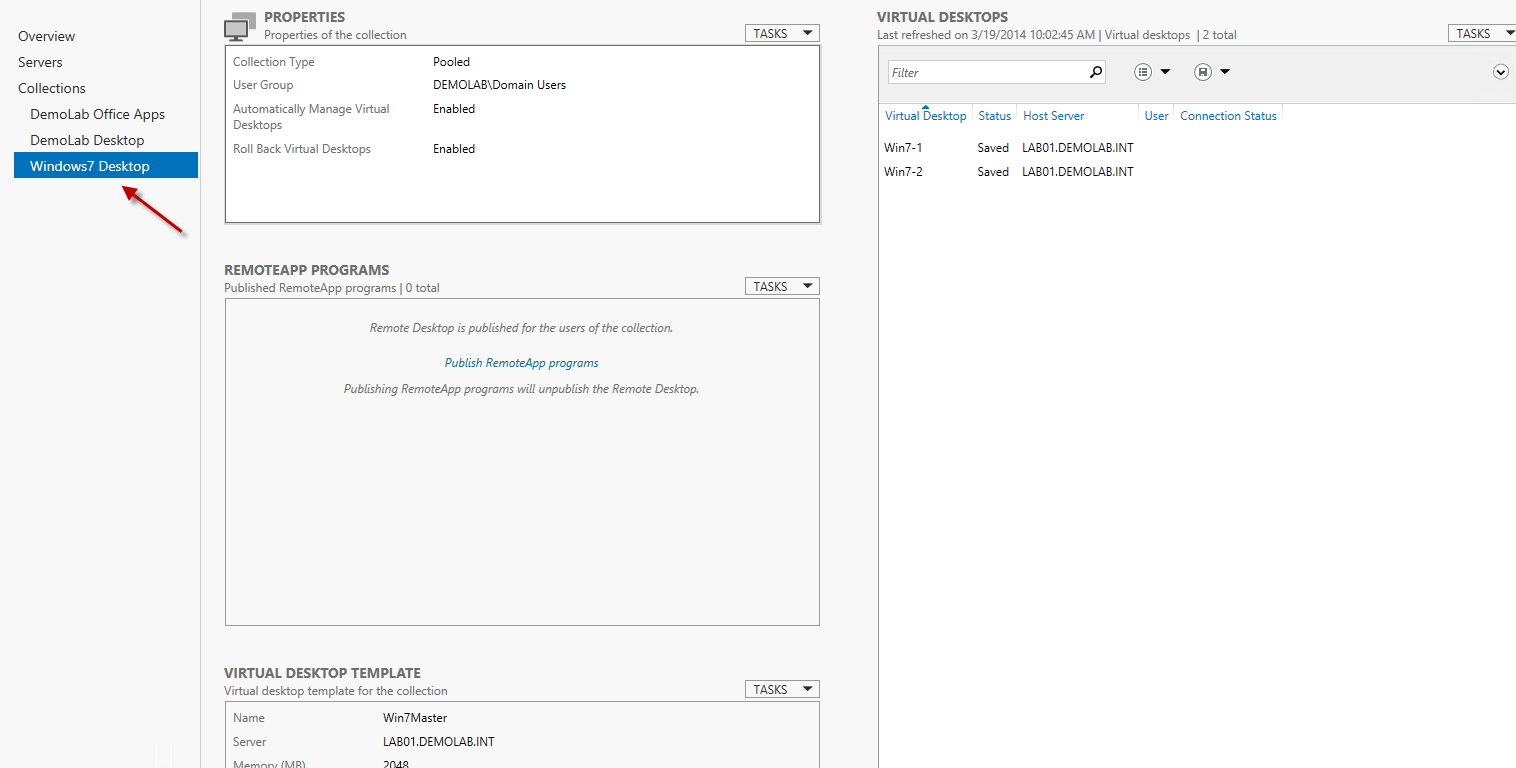Click Publish RemoteApp programs link
The width and height of the screenshot is (1516, 768).
(521, 363)
